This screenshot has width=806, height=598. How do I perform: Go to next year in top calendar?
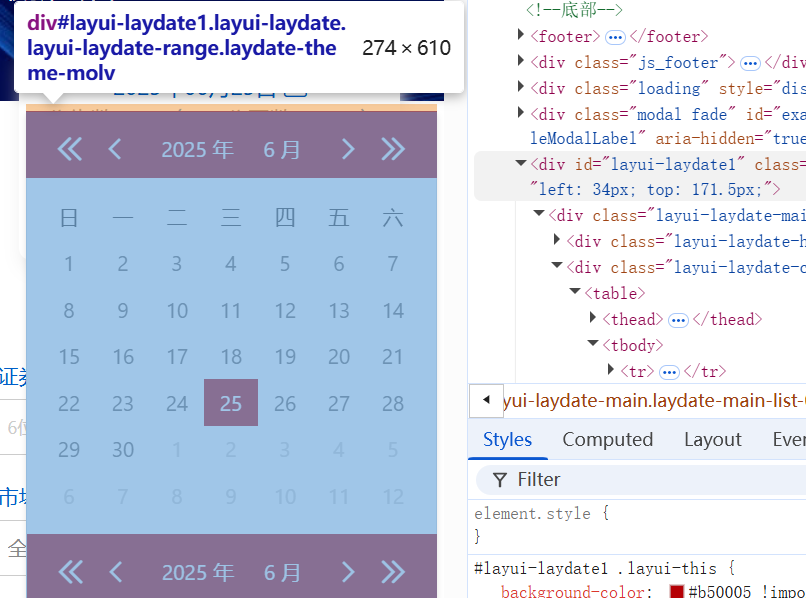[393, 149]
